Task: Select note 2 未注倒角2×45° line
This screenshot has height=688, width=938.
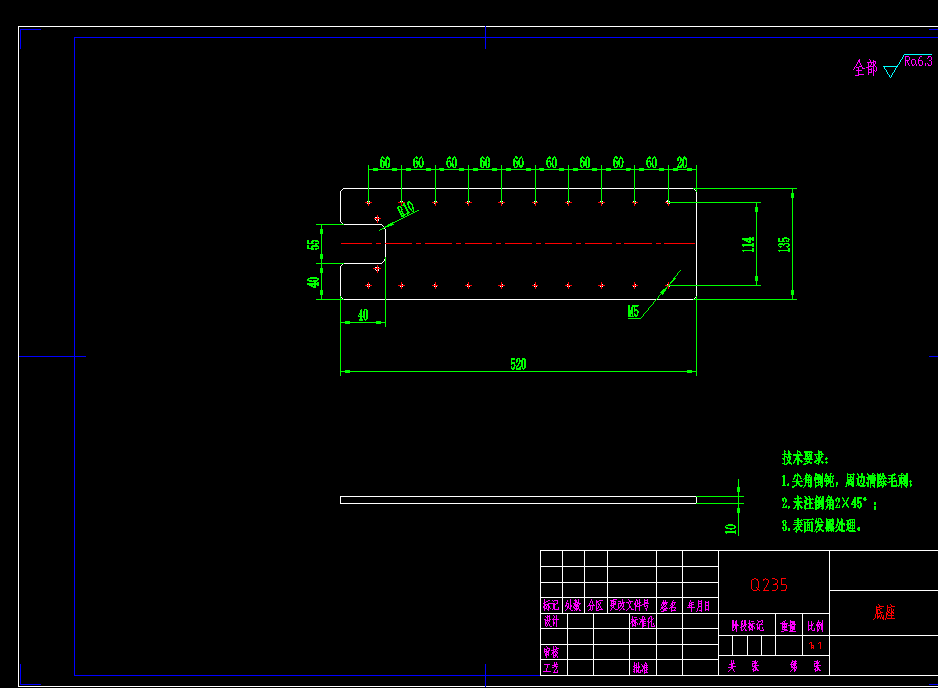Action: tap(829, 503)
